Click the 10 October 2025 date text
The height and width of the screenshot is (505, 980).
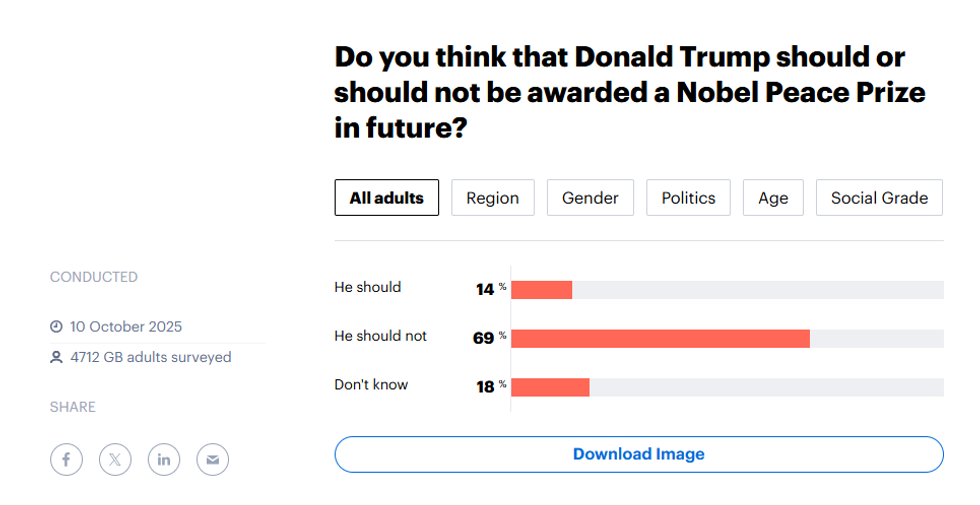tap(126, 327)
